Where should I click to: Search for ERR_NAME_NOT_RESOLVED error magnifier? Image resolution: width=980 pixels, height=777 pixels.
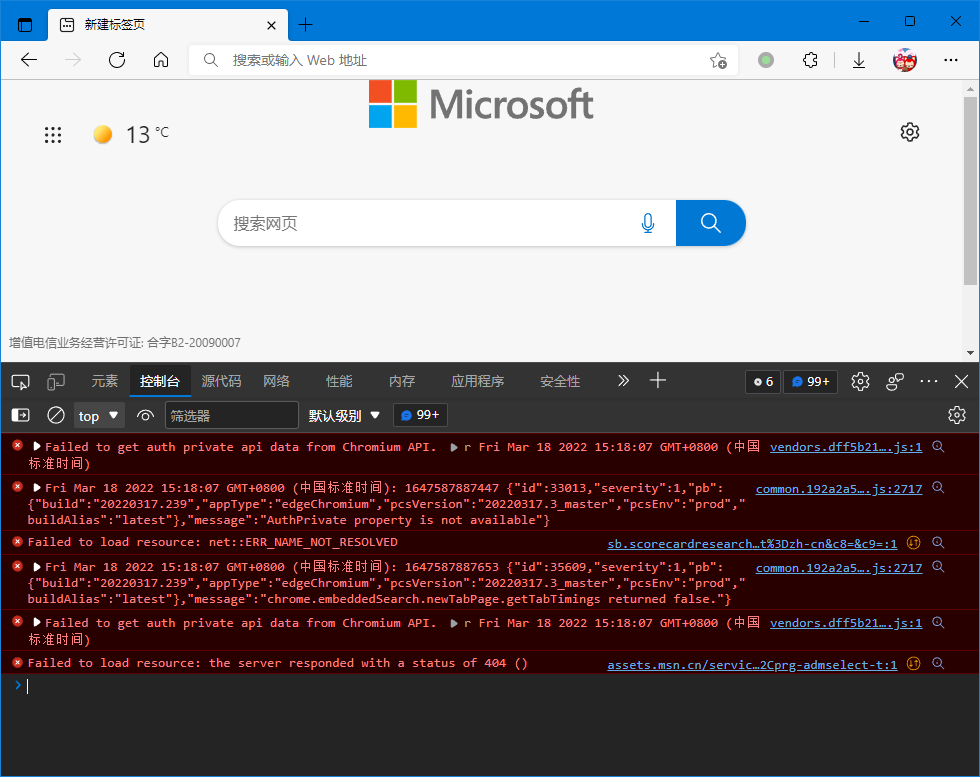(x=938, y=543)
